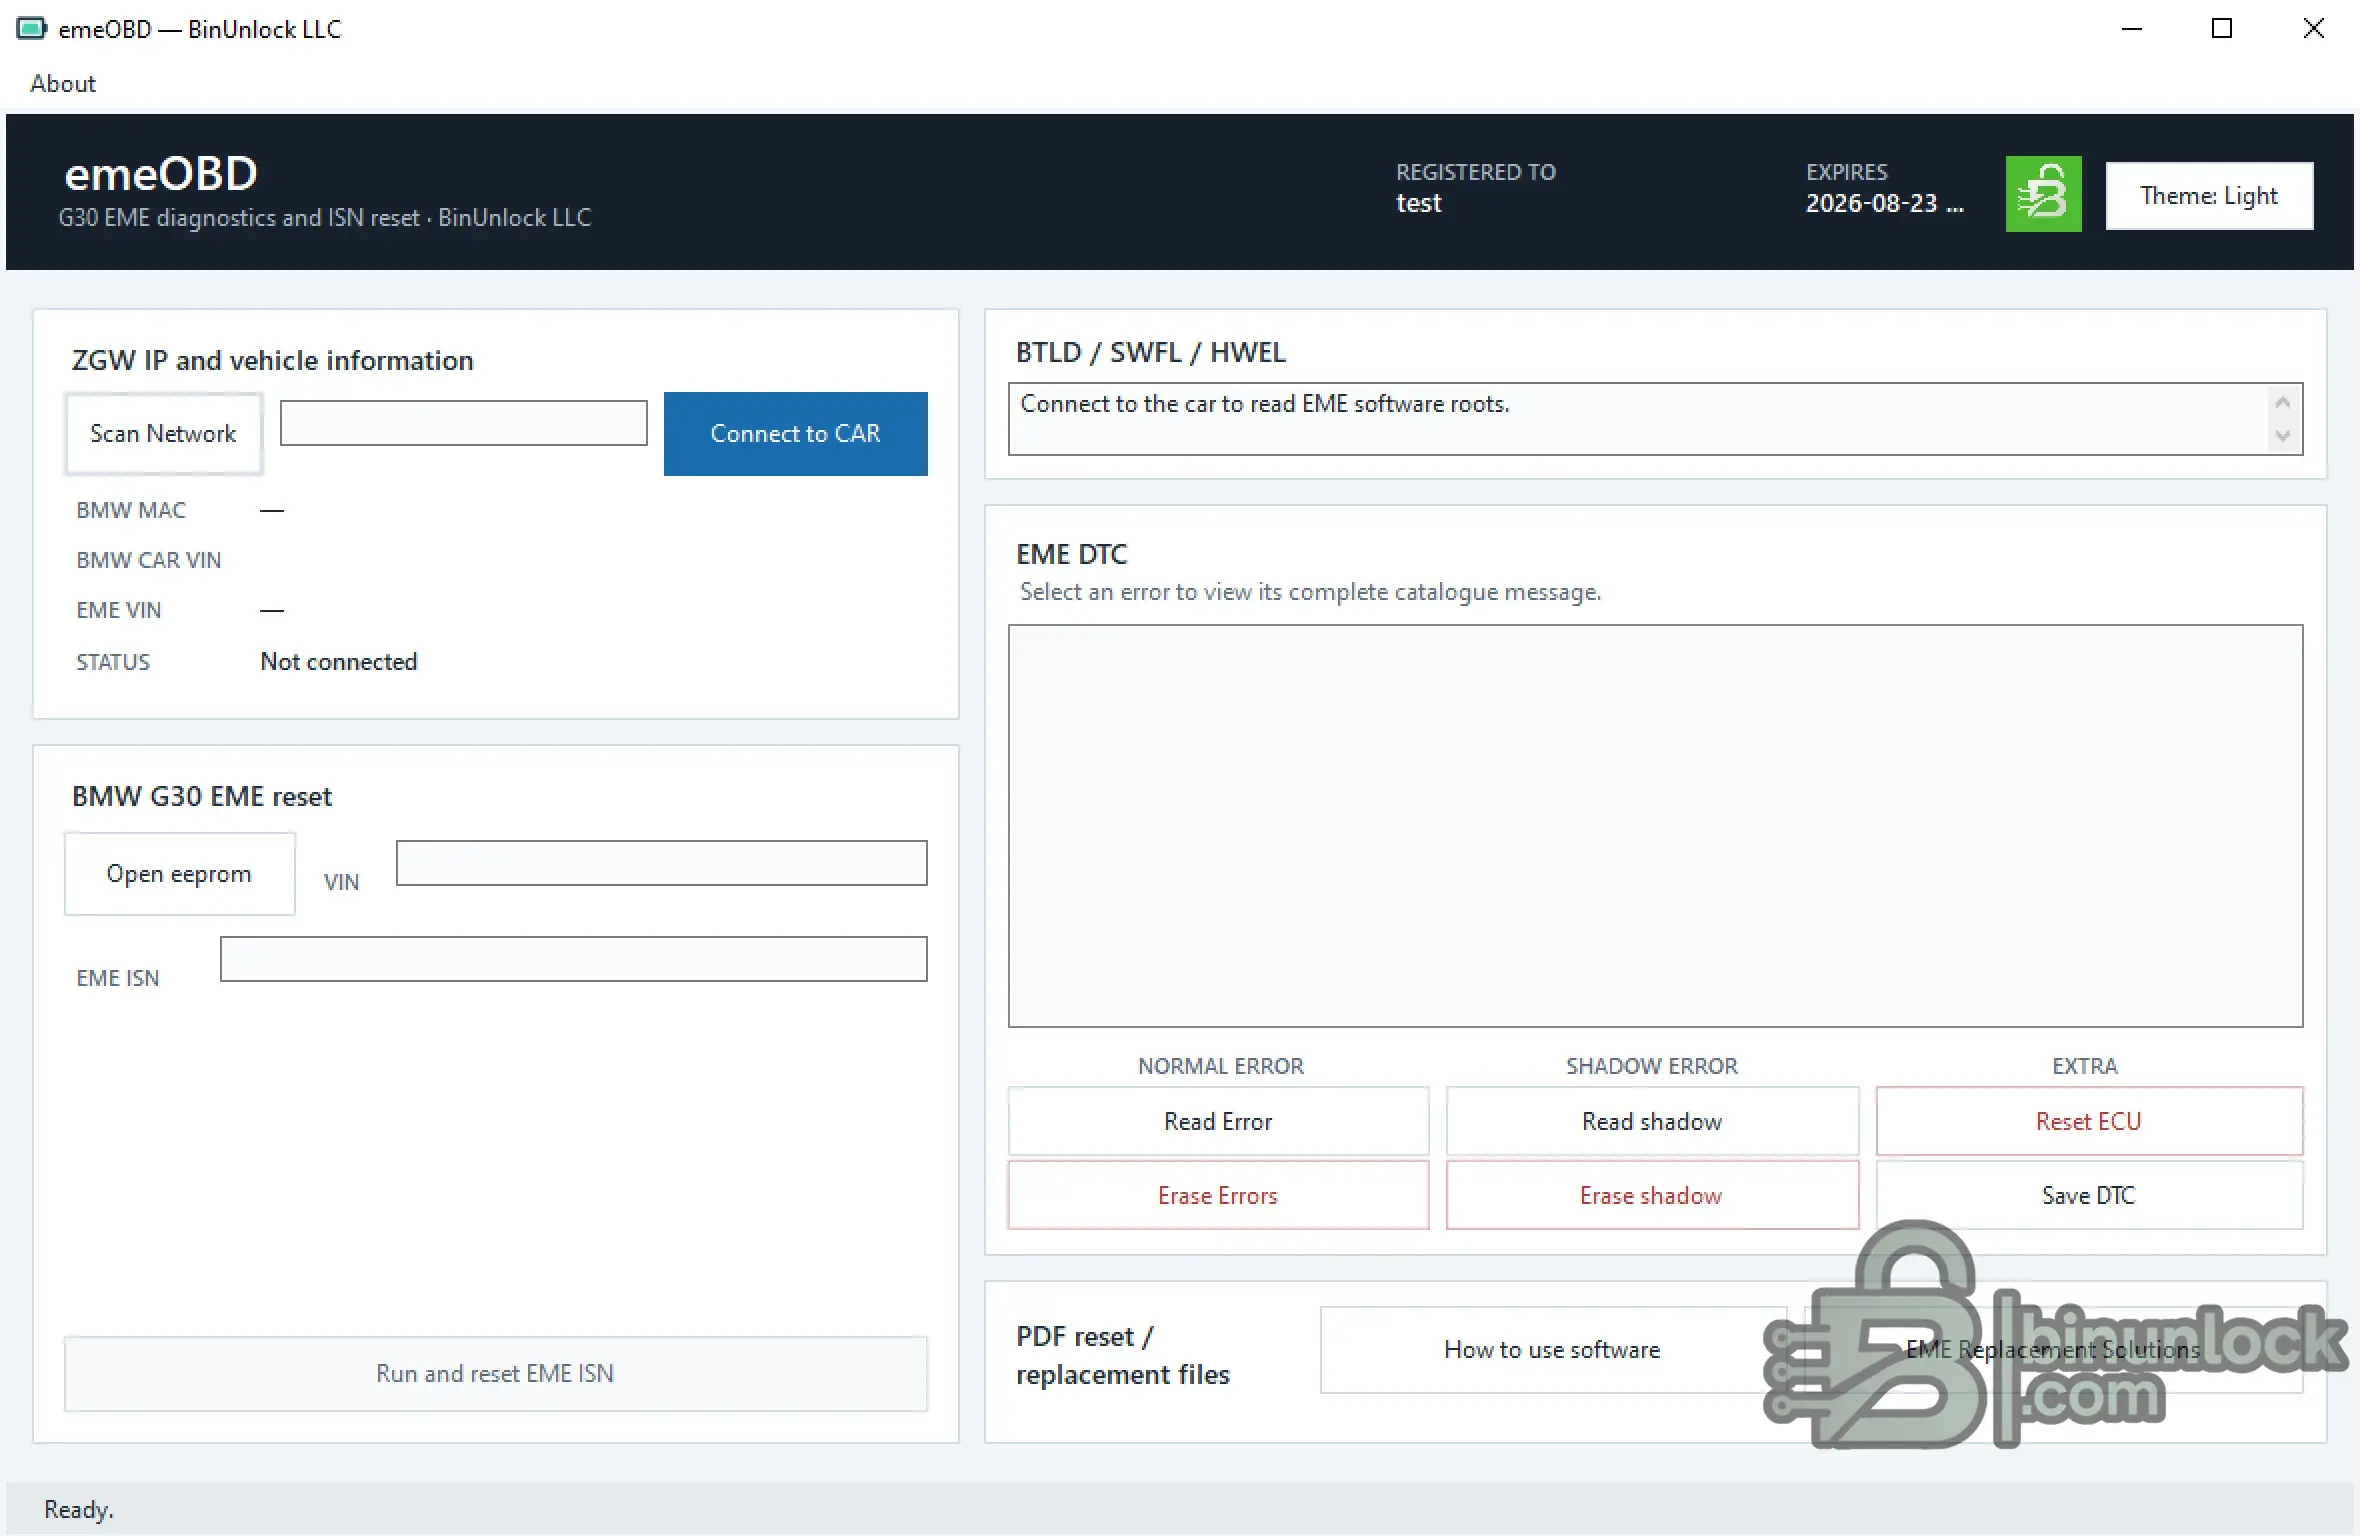Screen dimensions: 2360x1536
Task: Click Open eeprom button
Action: coord(179,873)
